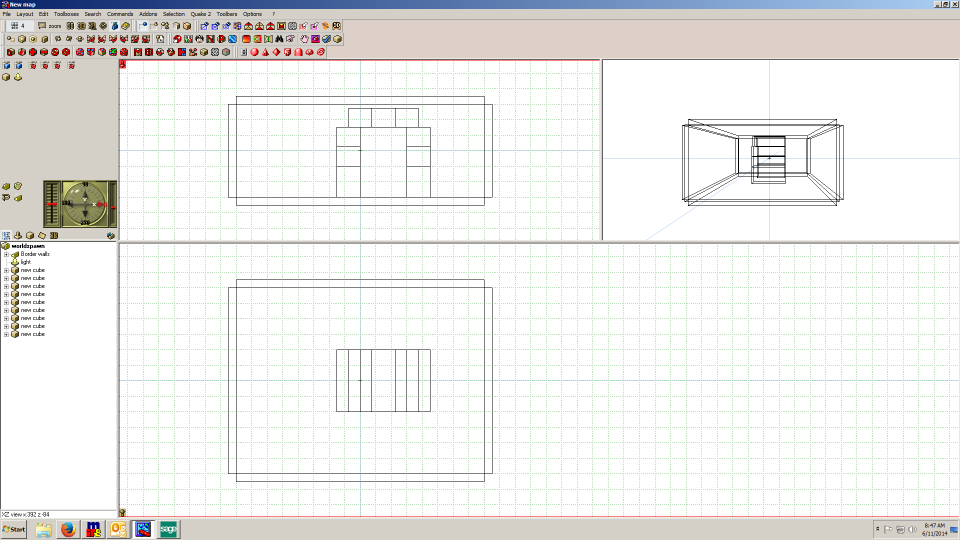Click the tree view icon above worldspawn
960x540 pixels.
(x=6, y=236)
